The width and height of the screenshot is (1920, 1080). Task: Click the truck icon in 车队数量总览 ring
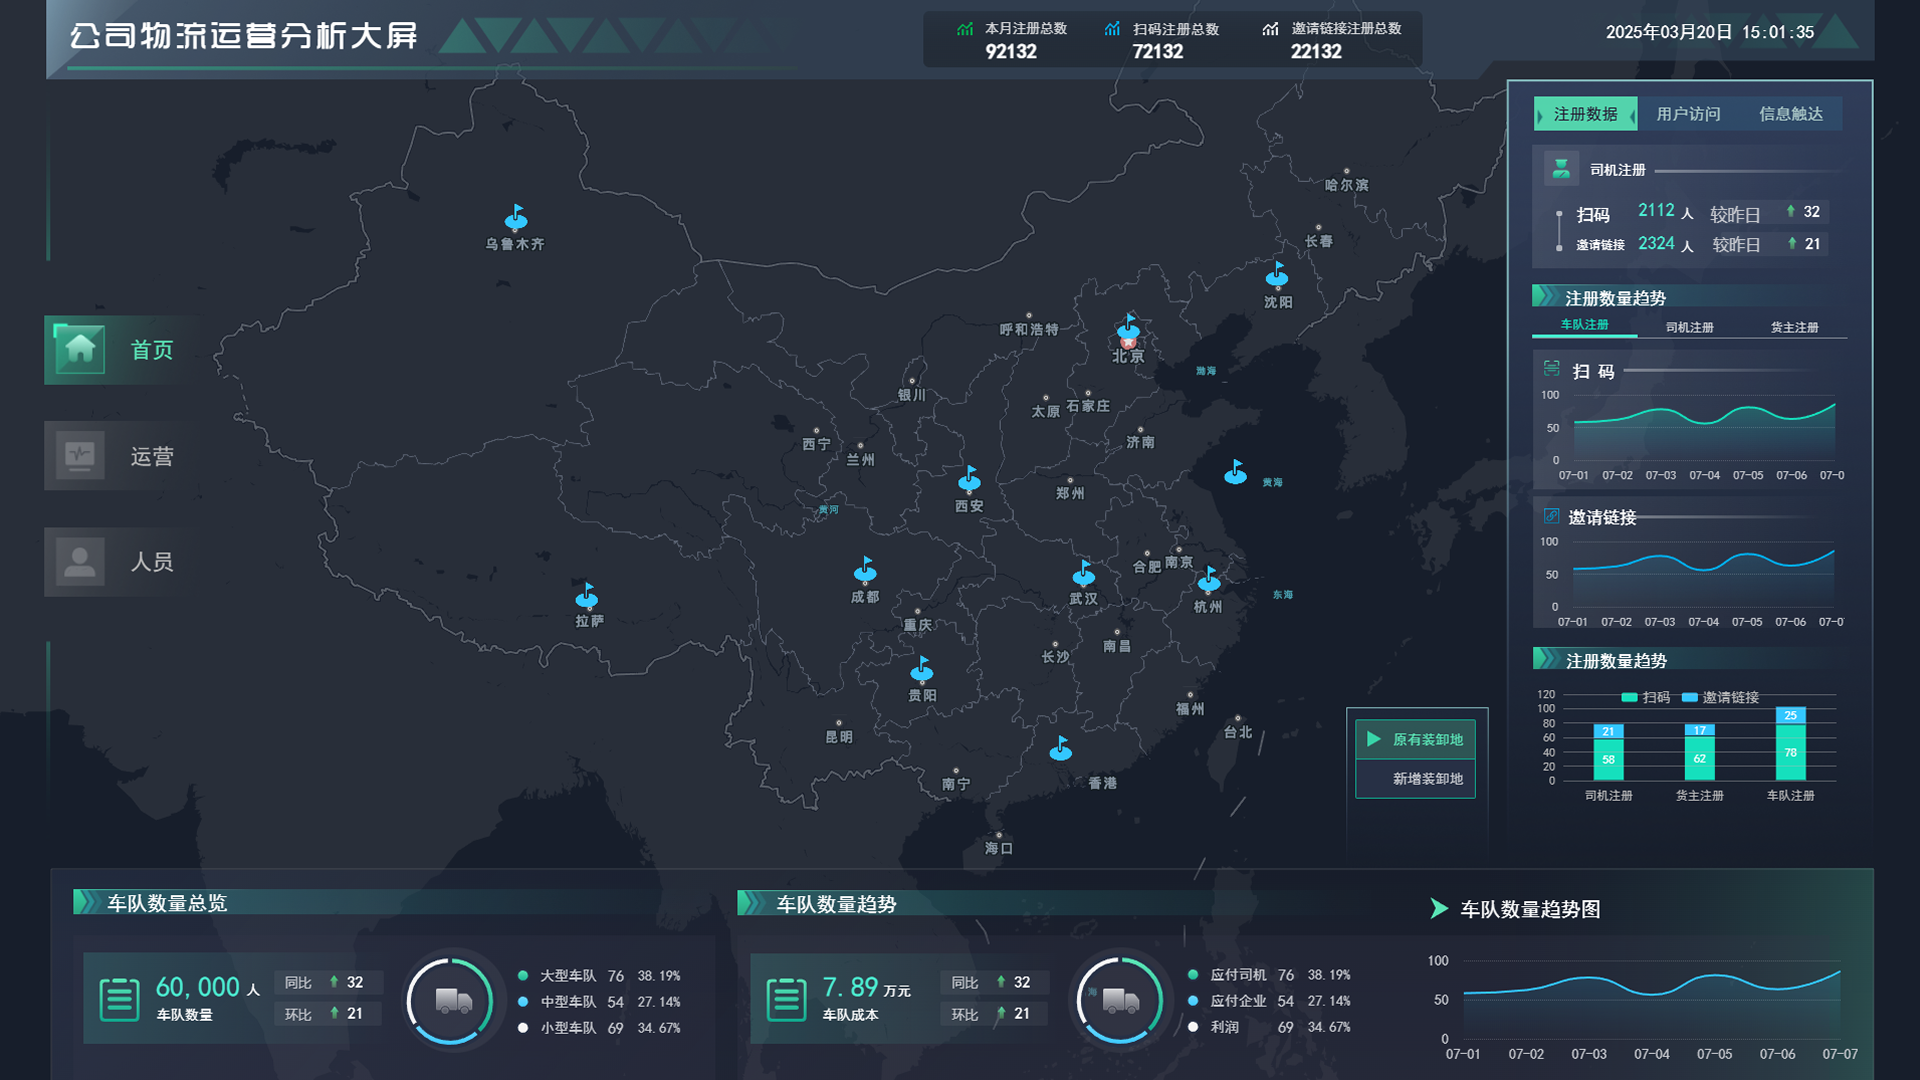pyautogui.click(x=454, y=1000)
